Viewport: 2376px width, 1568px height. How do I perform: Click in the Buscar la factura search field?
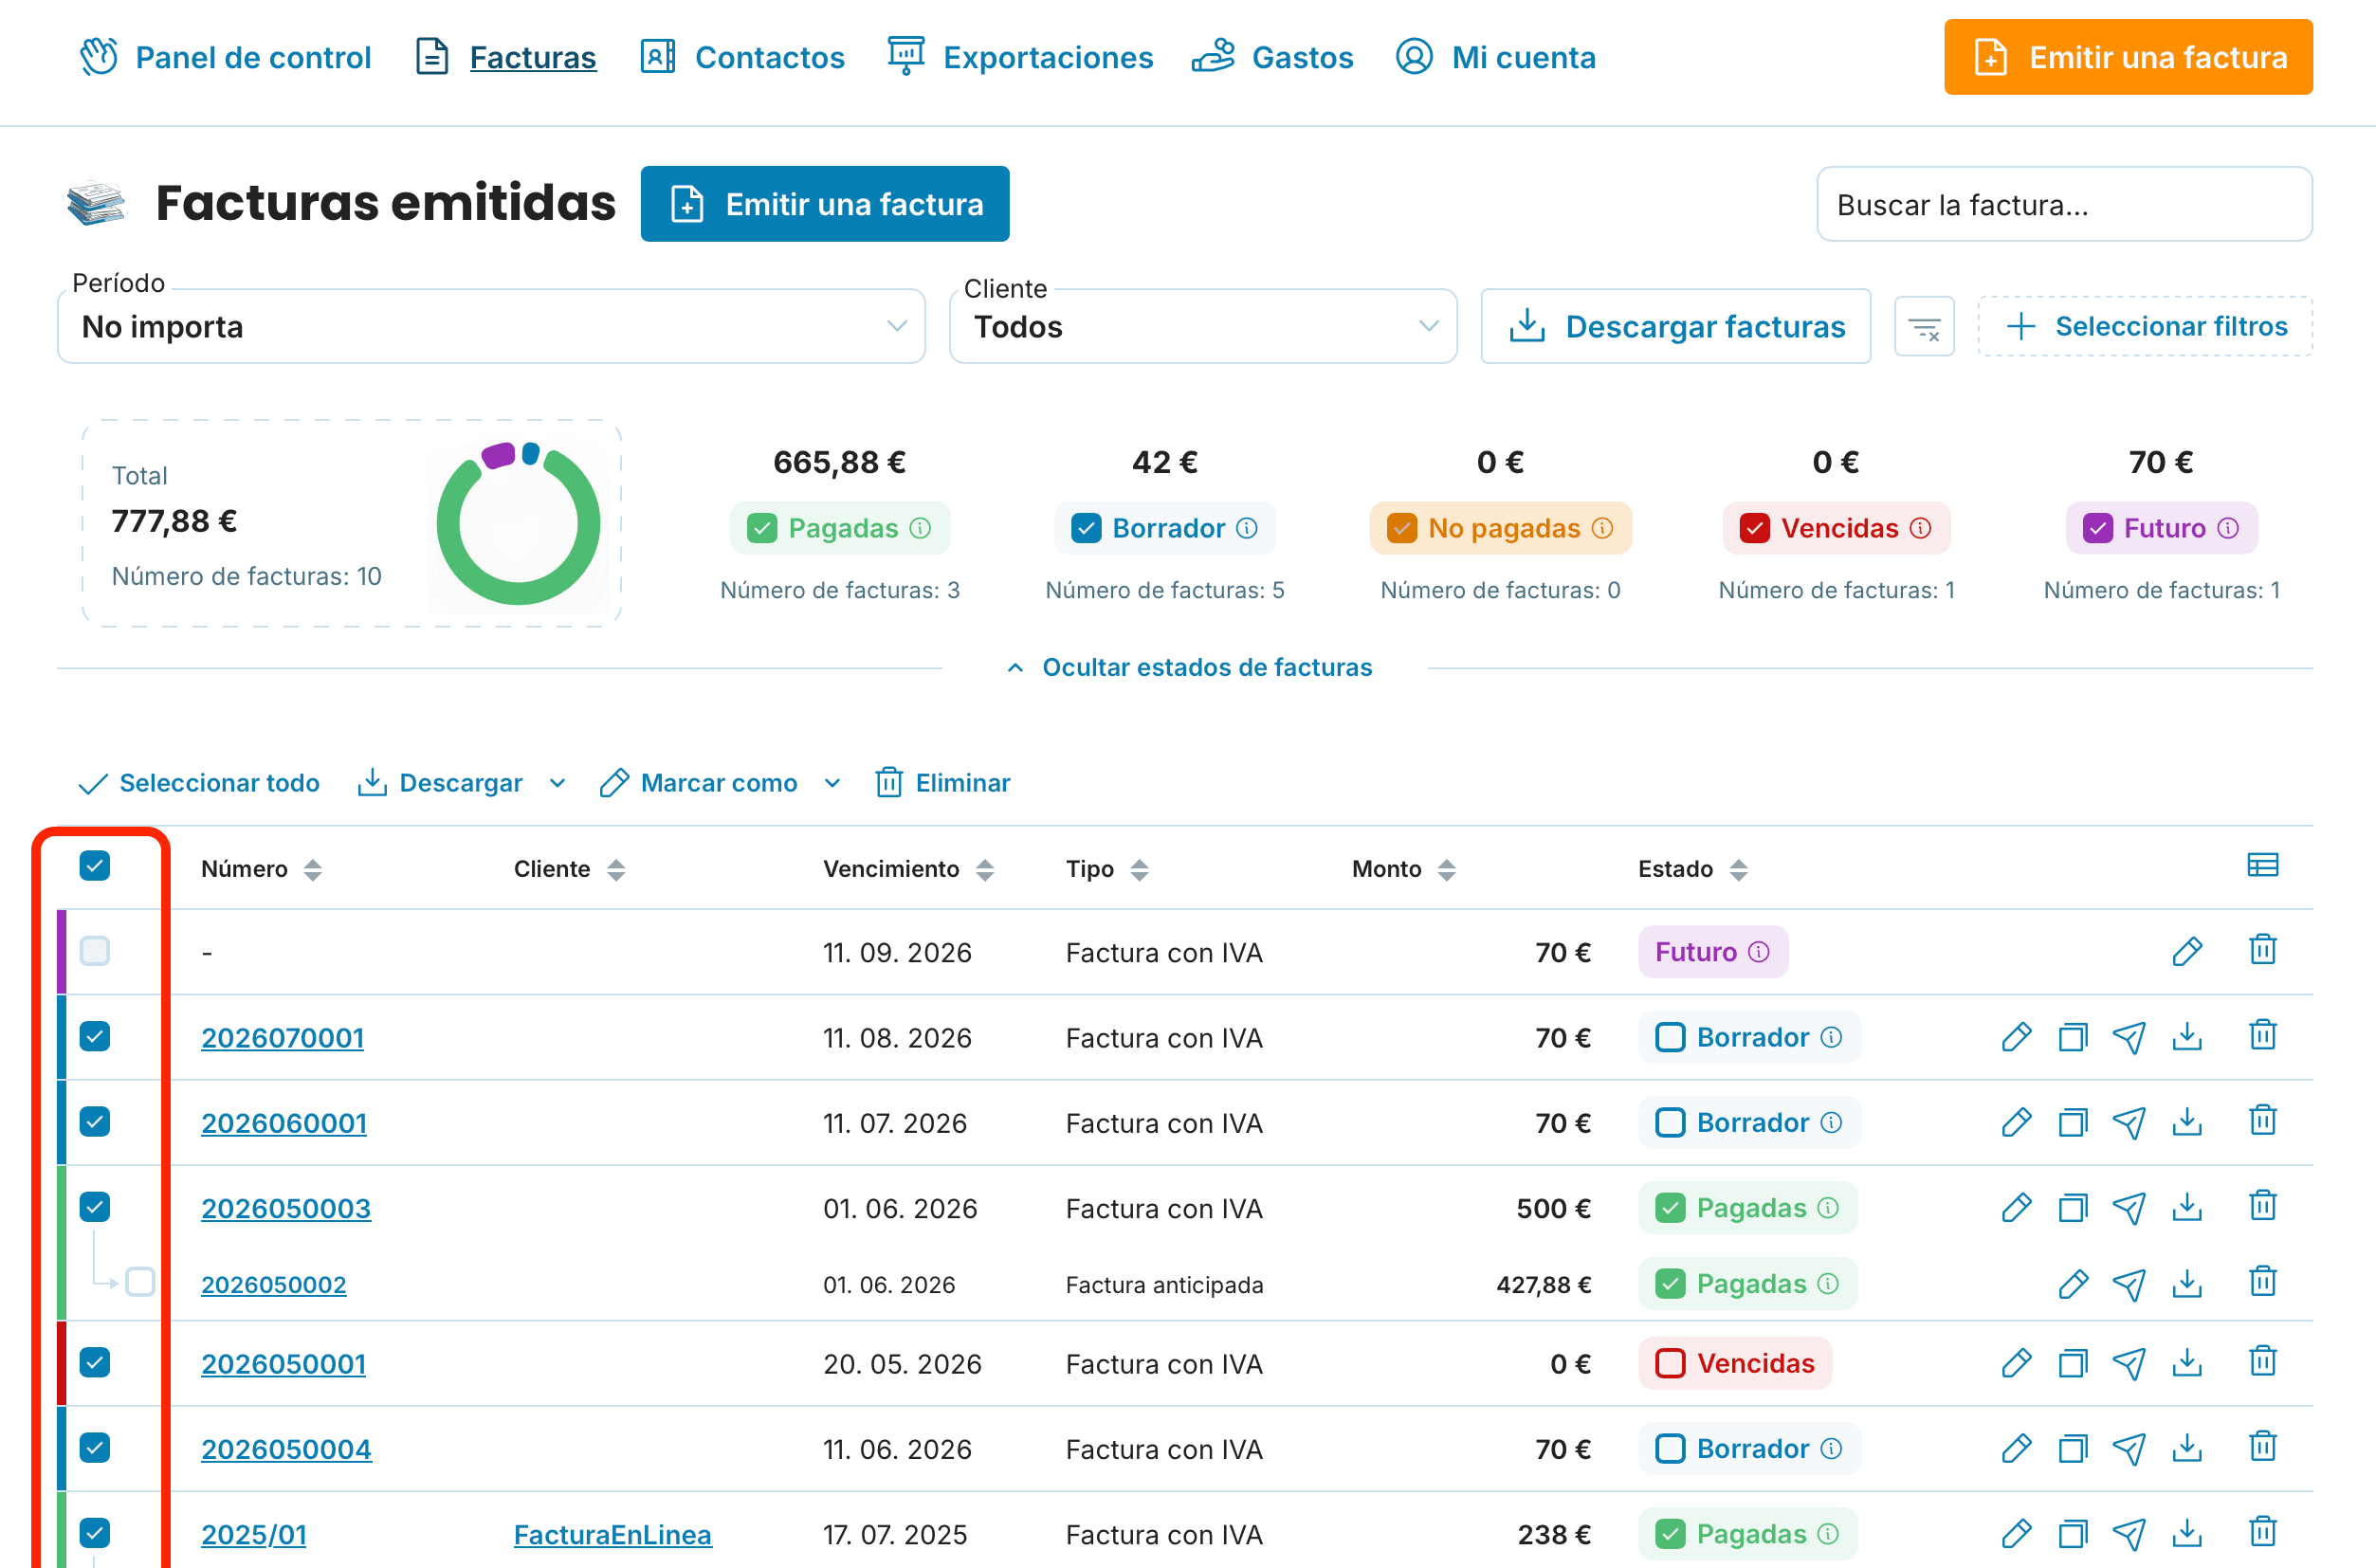pyautogui.click(x=2064, y=204)
